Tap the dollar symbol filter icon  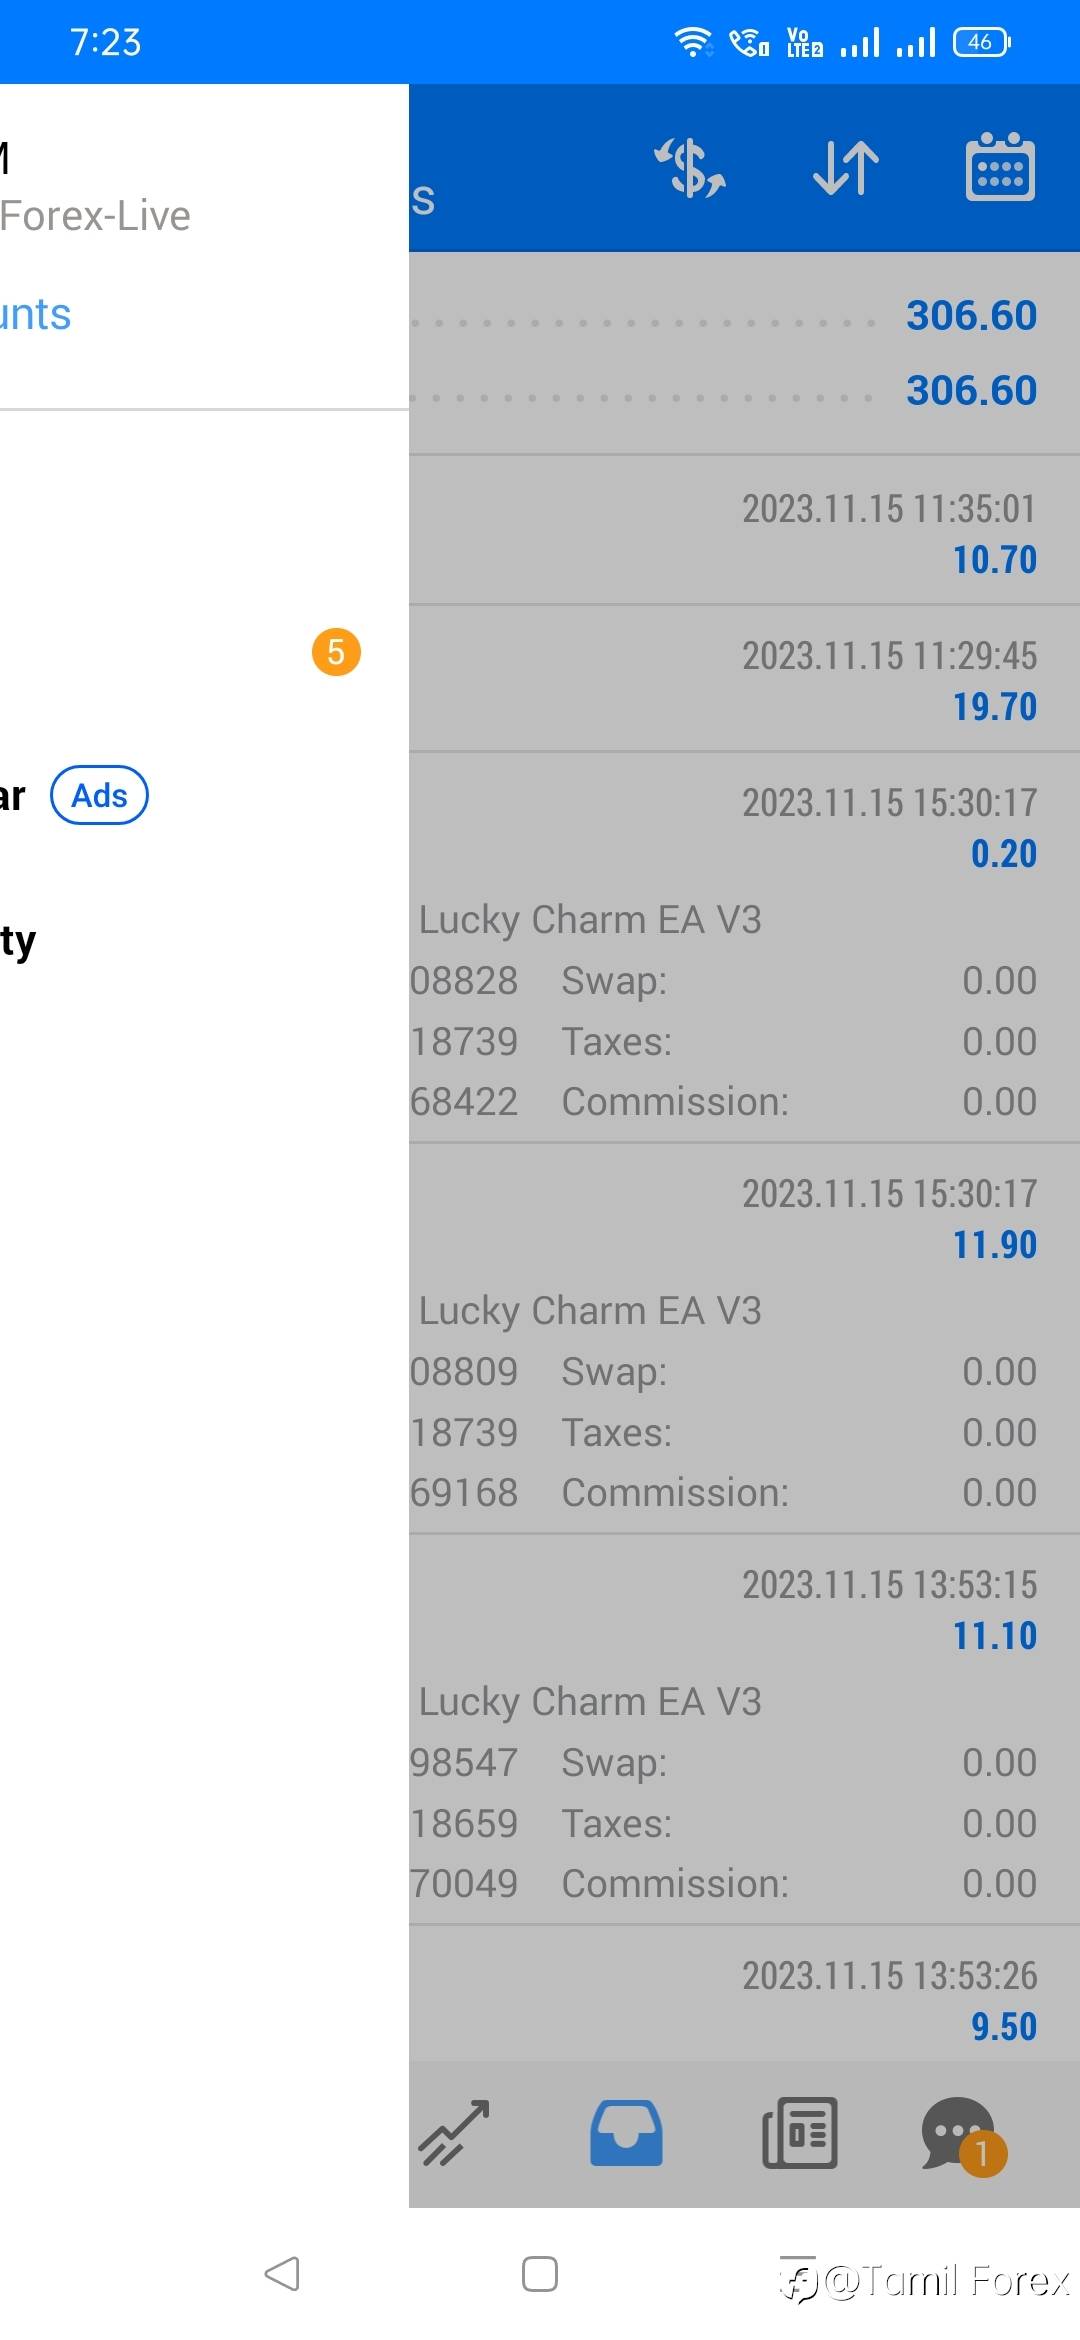tap(690, 167)
